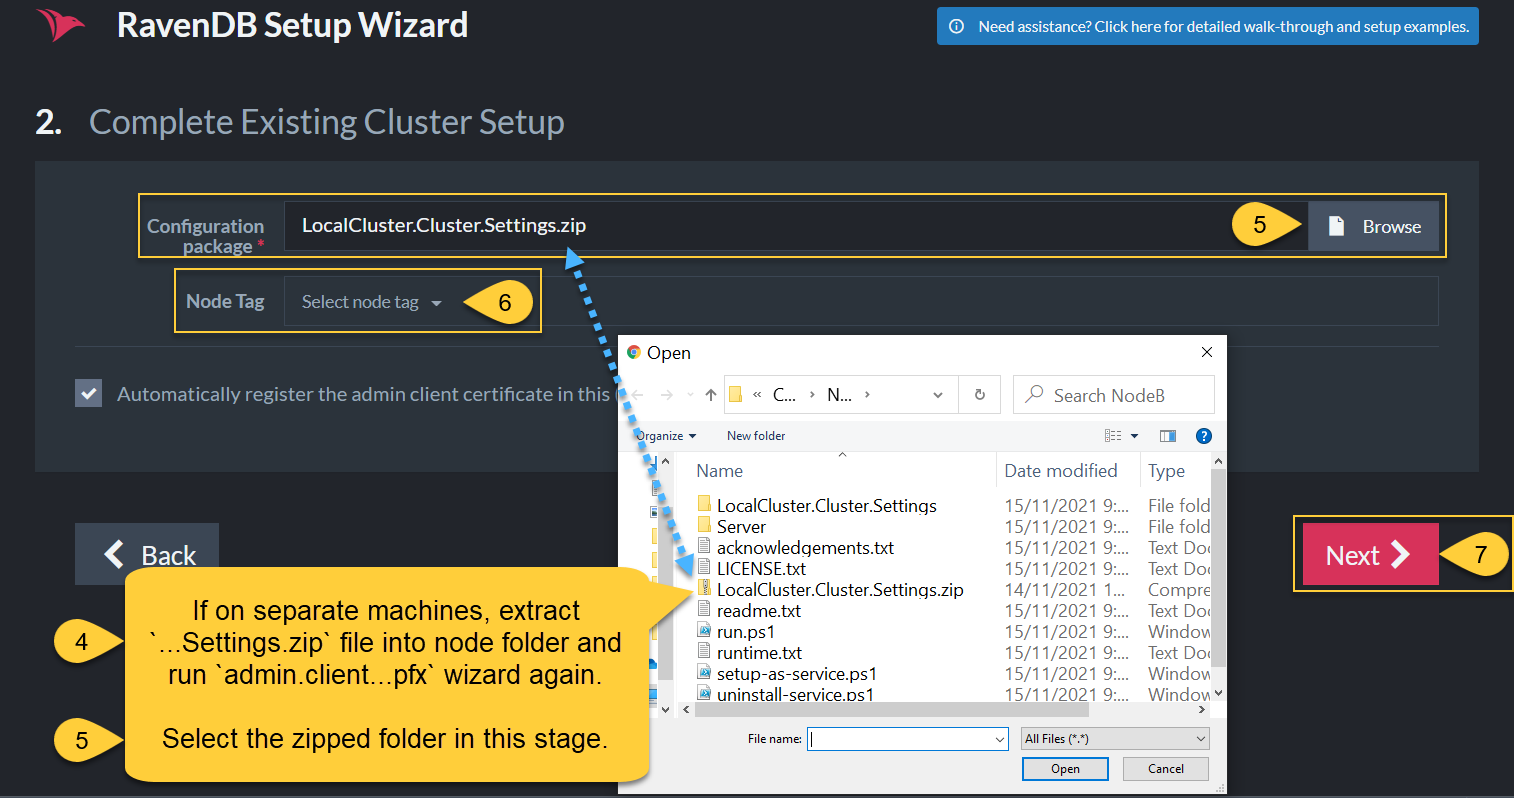
Task: Select uninstall-service.ps1 in file list
Action: pos(795,694)
